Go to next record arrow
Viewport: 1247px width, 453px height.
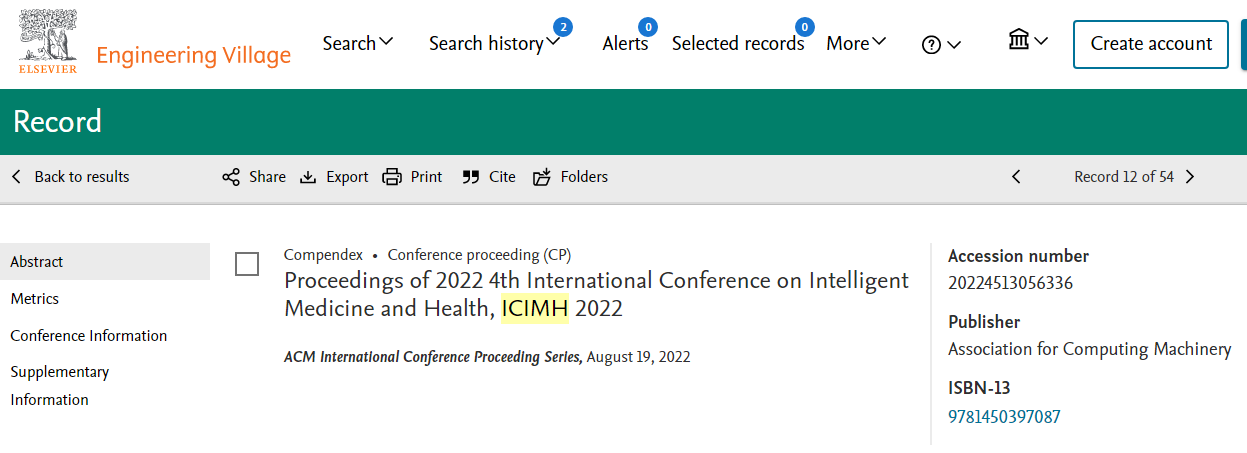(x=1190, y=177)
